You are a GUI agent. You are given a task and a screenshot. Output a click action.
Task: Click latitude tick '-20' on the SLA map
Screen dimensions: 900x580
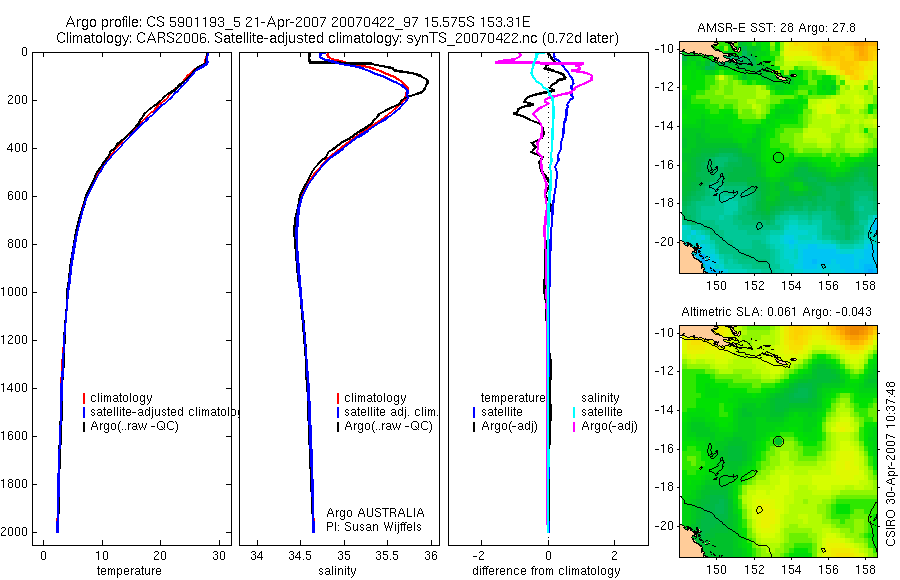pos(664,526)
